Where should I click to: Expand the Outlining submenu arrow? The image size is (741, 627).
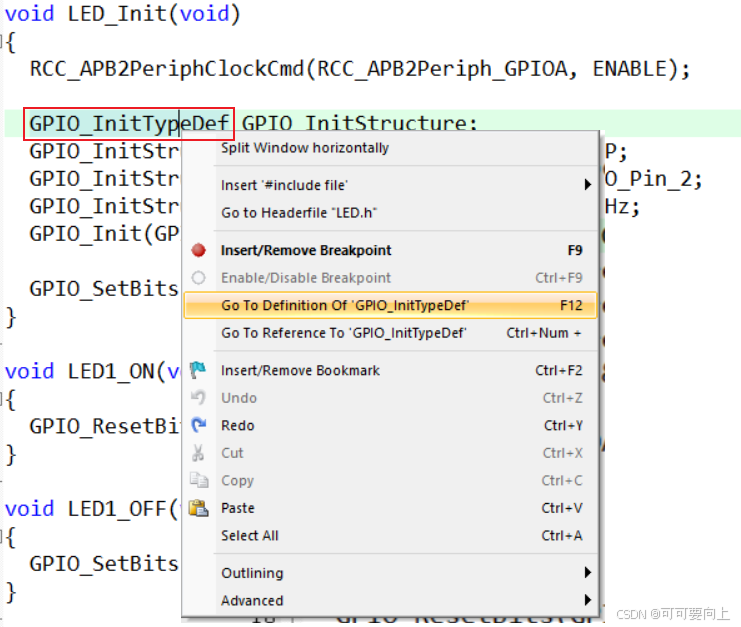[587, 573]
